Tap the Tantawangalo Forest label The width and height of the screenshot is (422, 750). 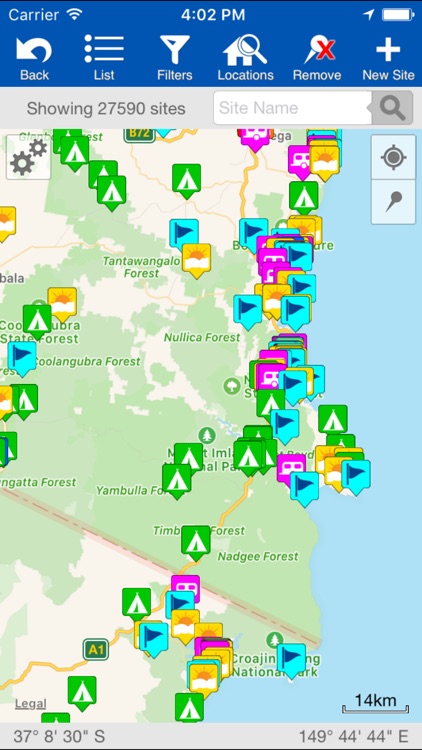(x=142, y=267)
